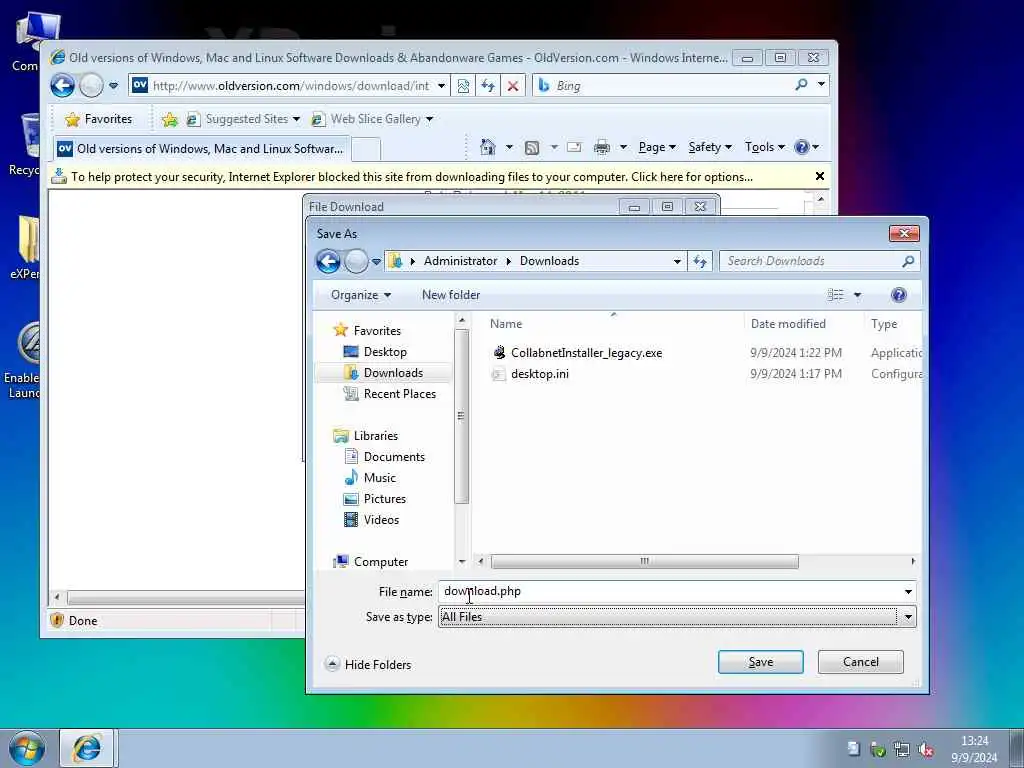The width and height of the screenshot is (1024, 768).
Task: Click the security information bar message
Action: [411, 177]
